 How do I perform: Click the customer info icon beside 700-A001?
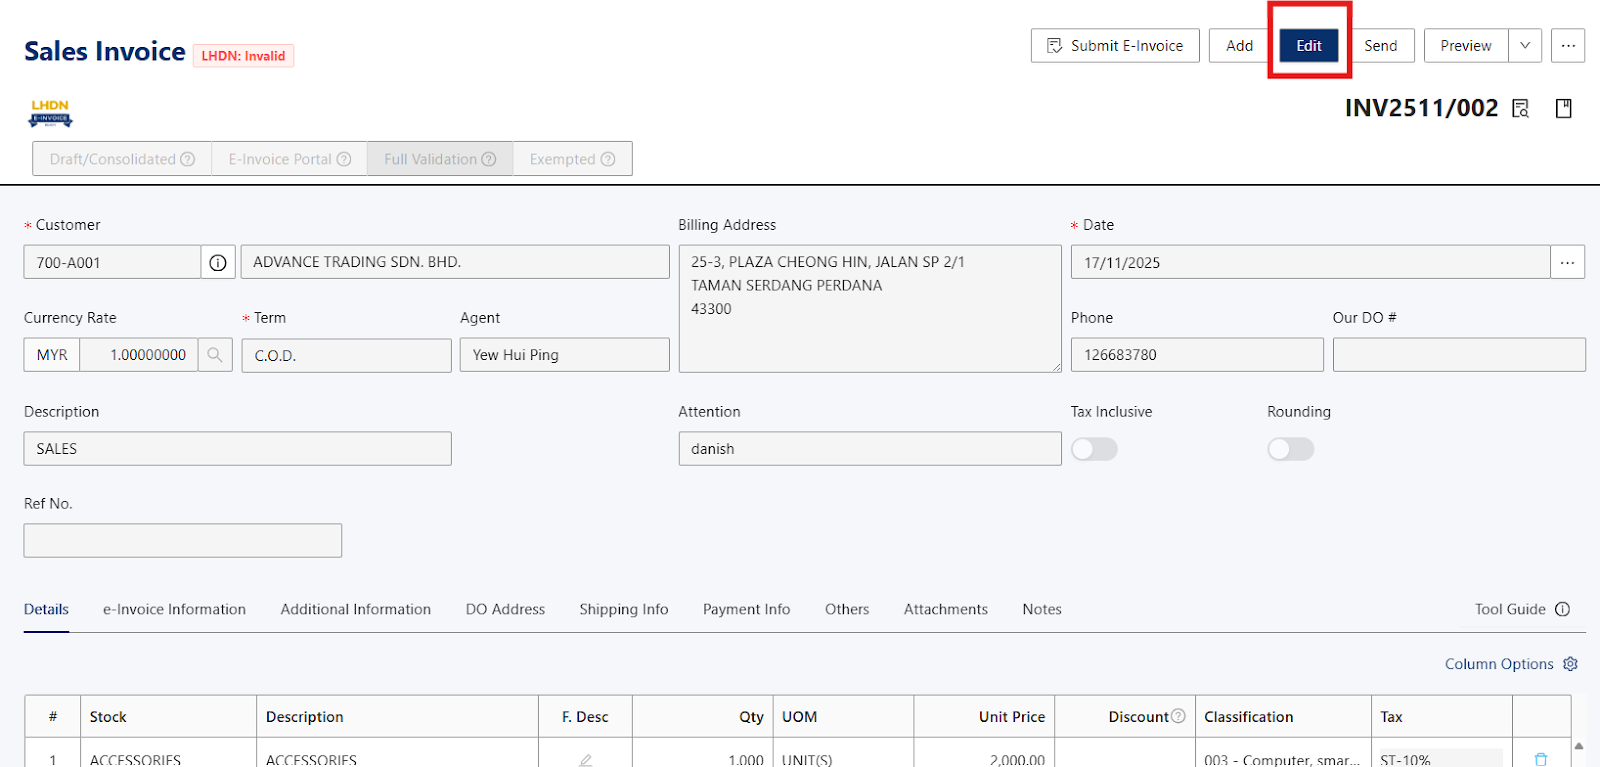[x=218, y=263]
